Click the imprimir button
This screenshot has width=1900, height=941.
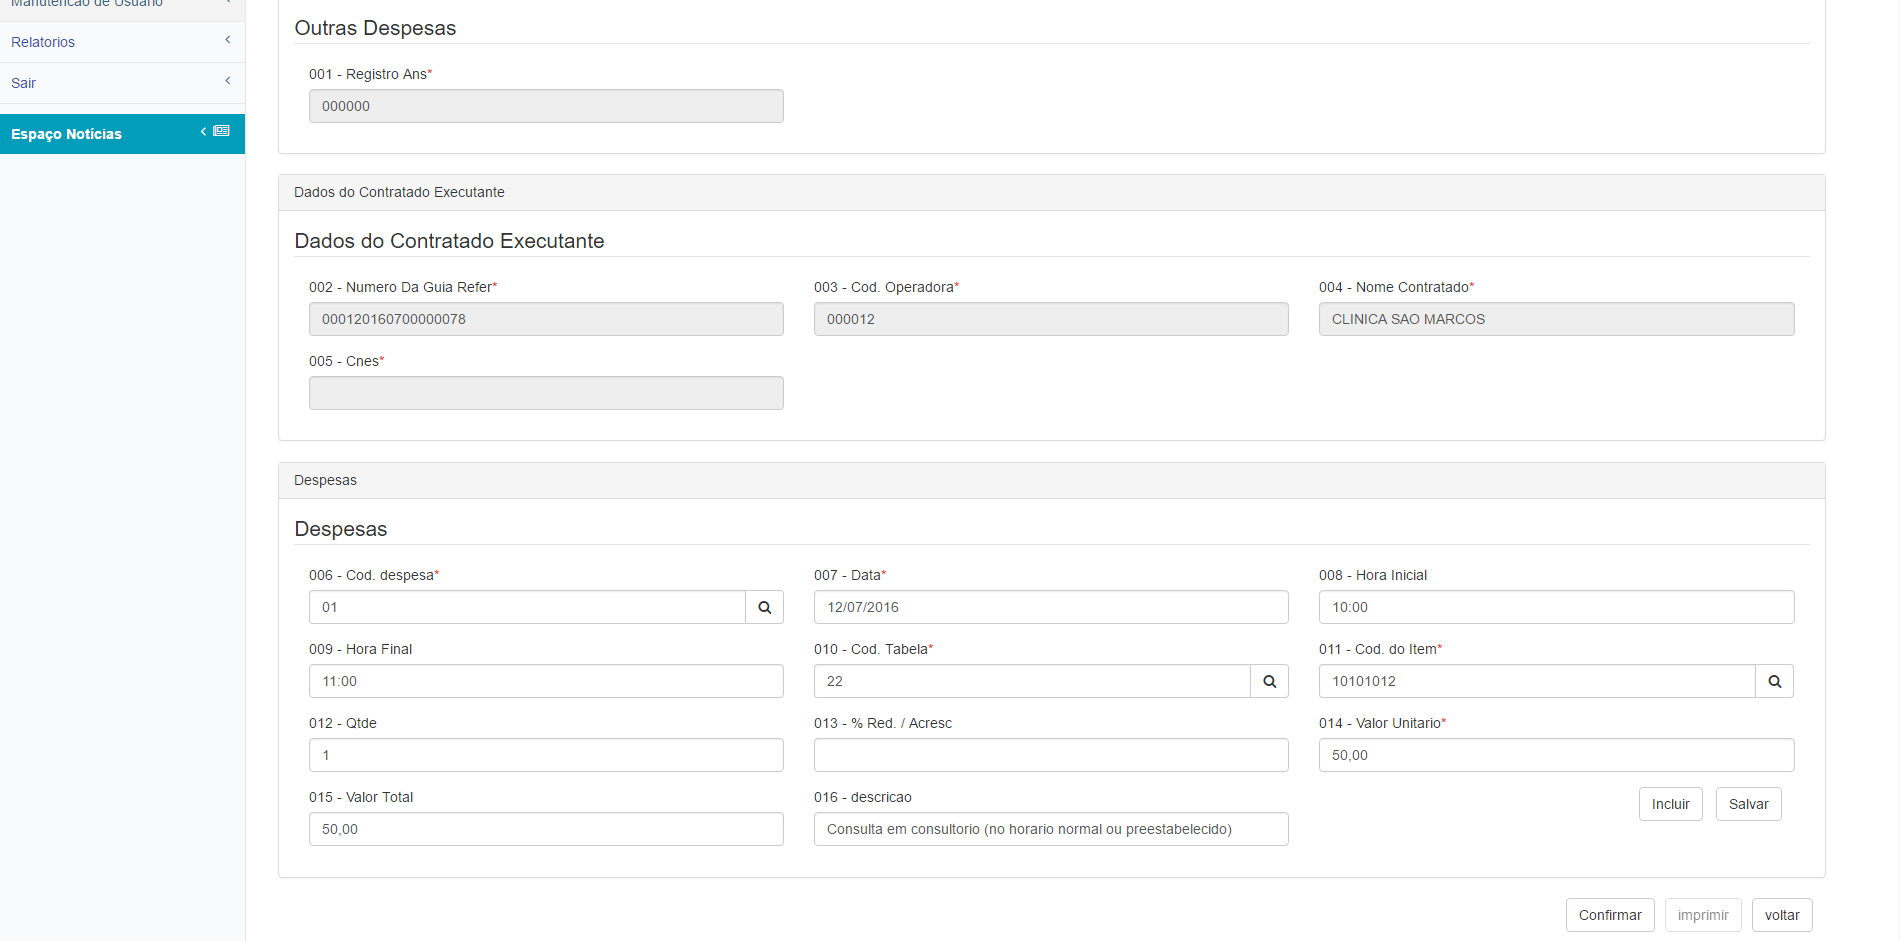(1702, 915)
